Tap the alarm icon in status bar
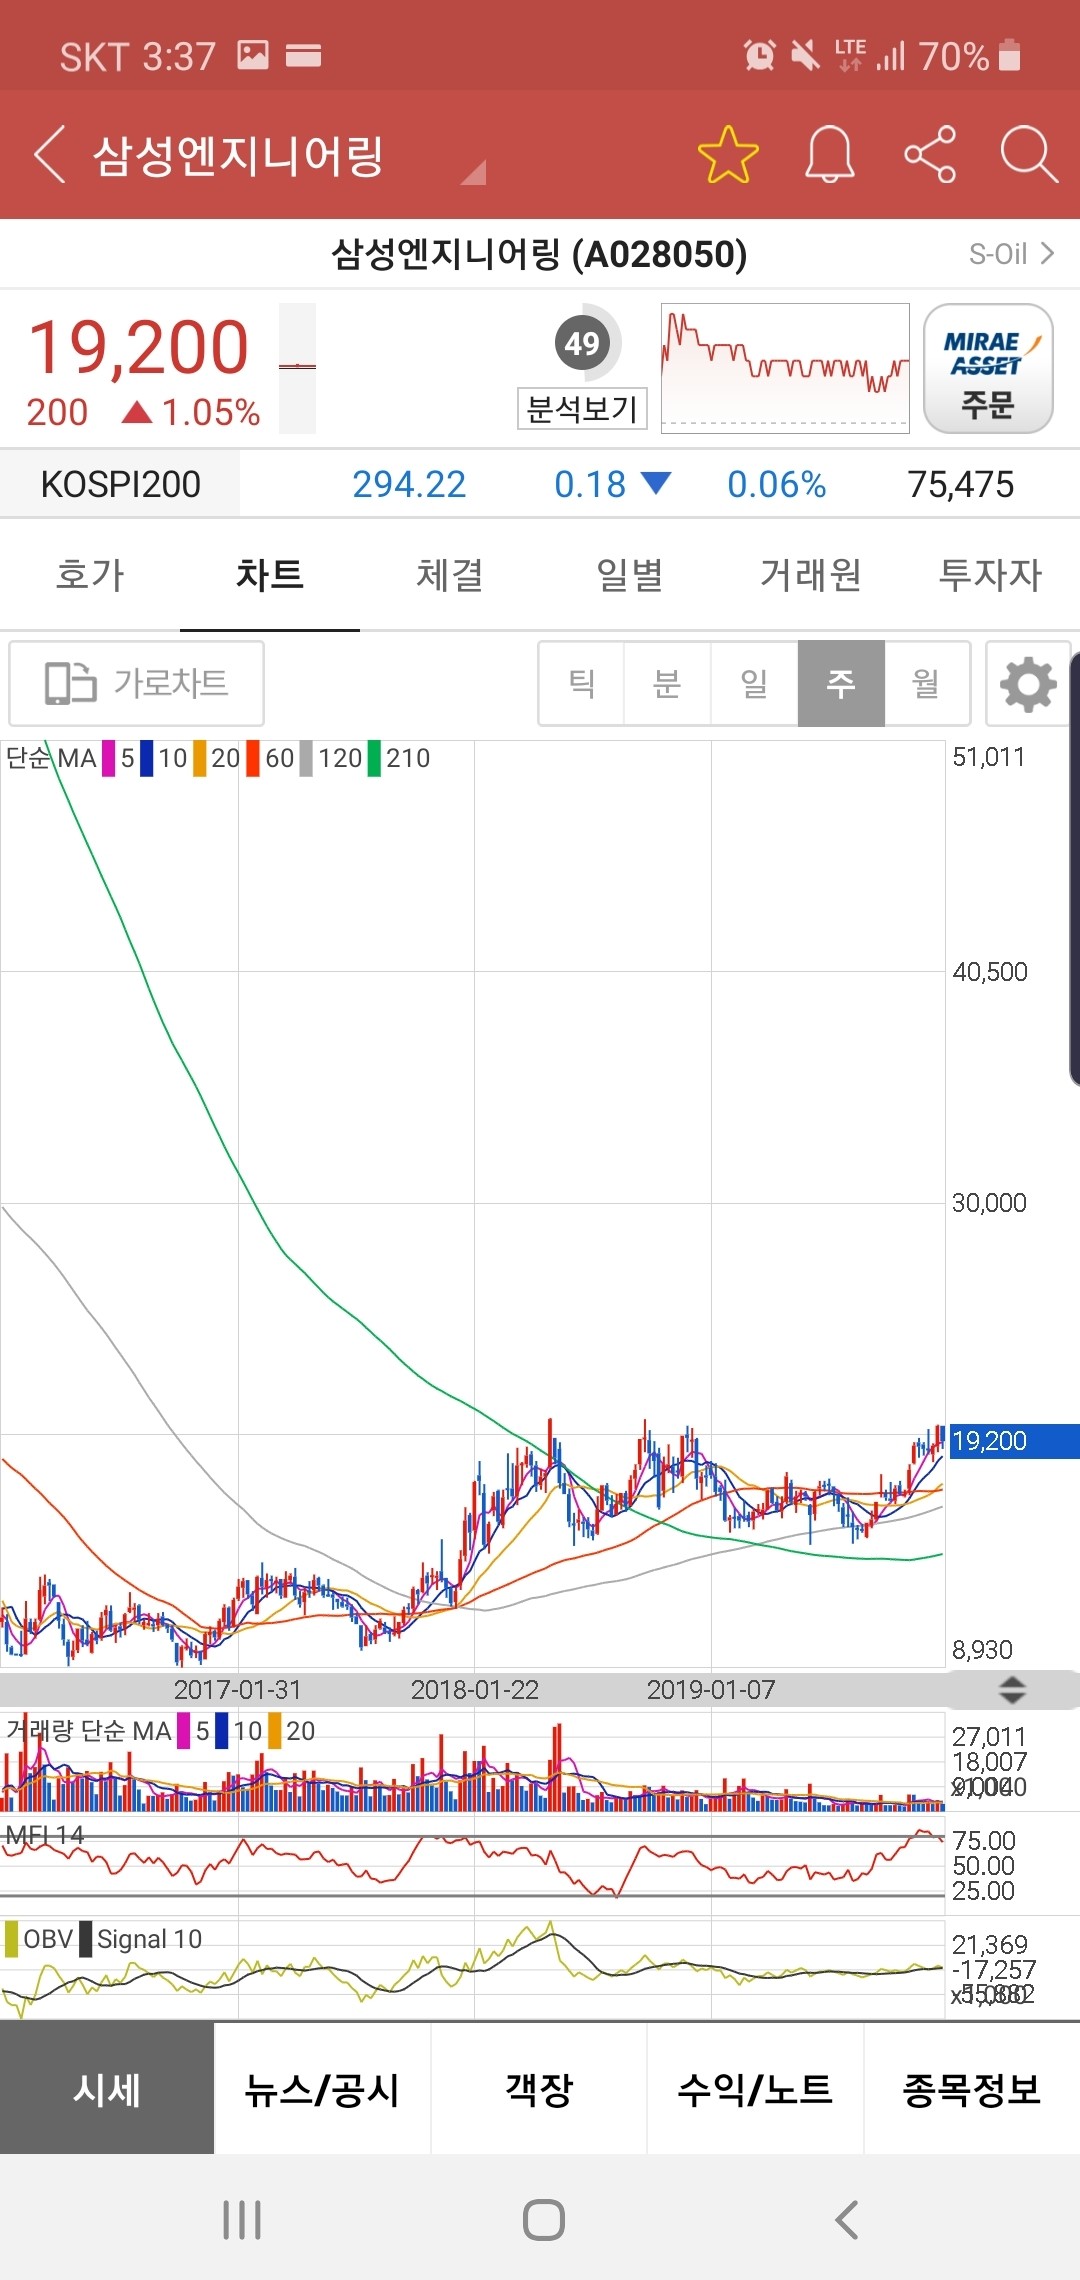Image resolution: width=1080 pixels, height=2280 pixels. pos(760,55)
